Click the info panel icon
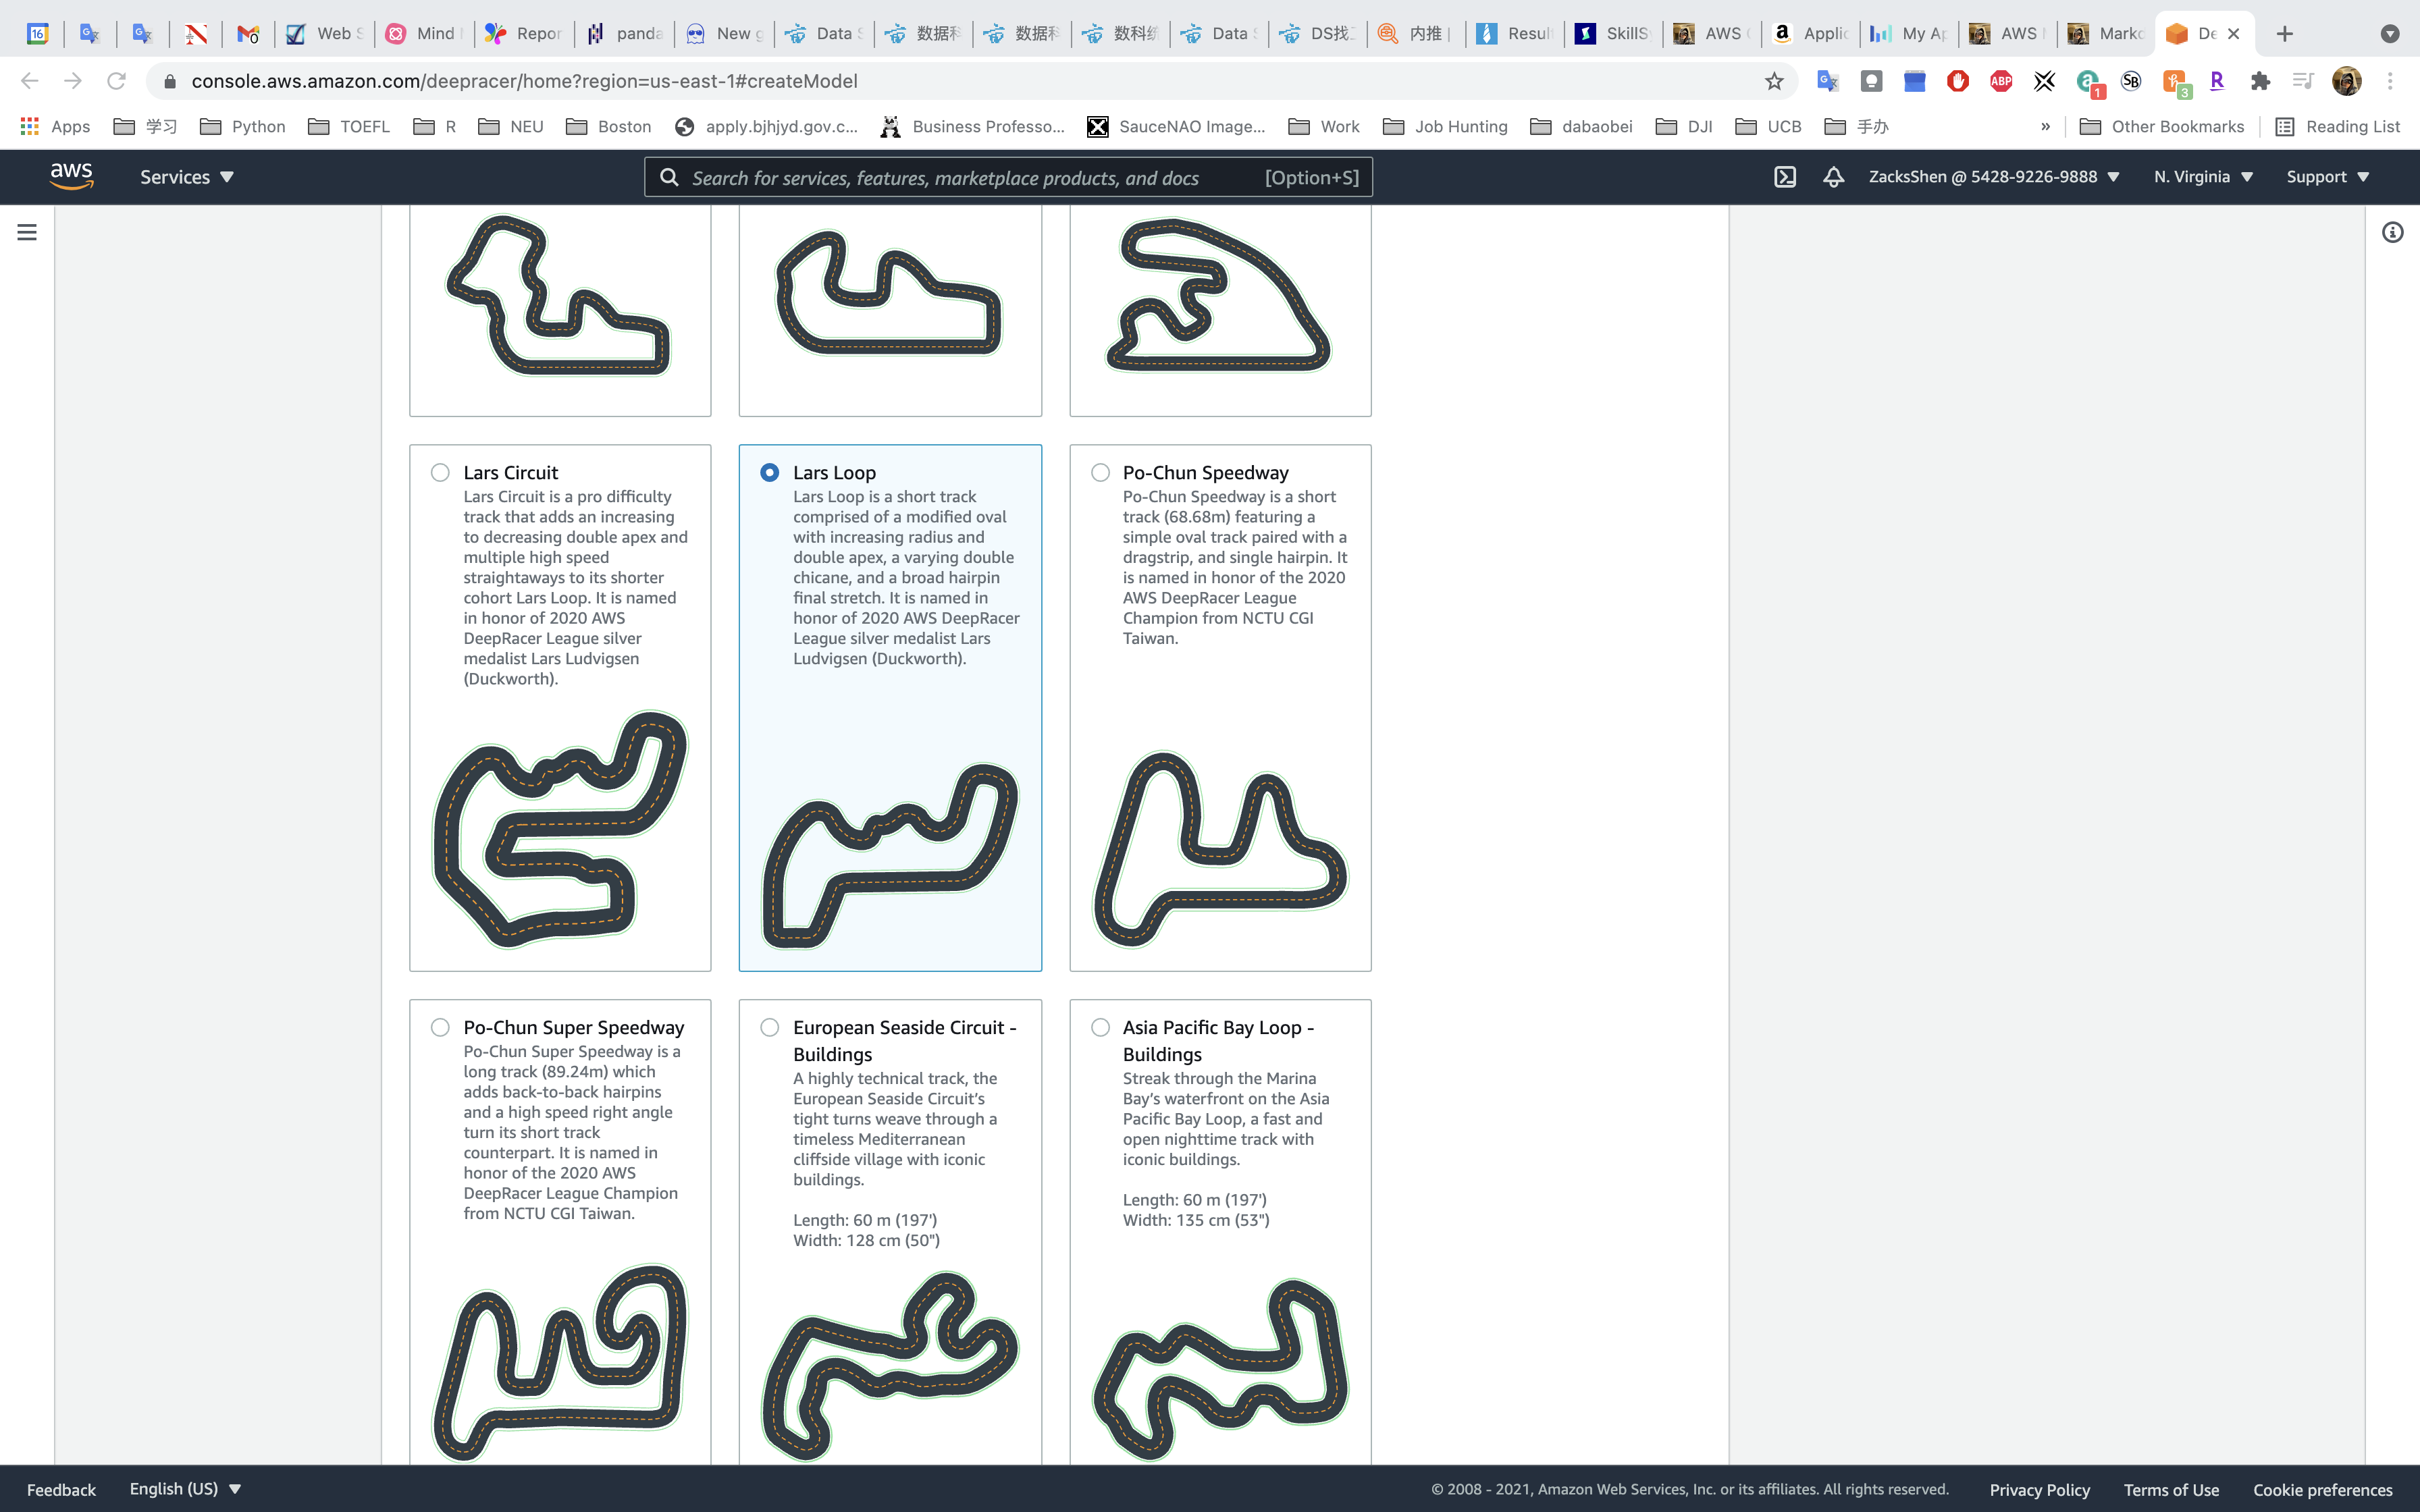 2392,232
